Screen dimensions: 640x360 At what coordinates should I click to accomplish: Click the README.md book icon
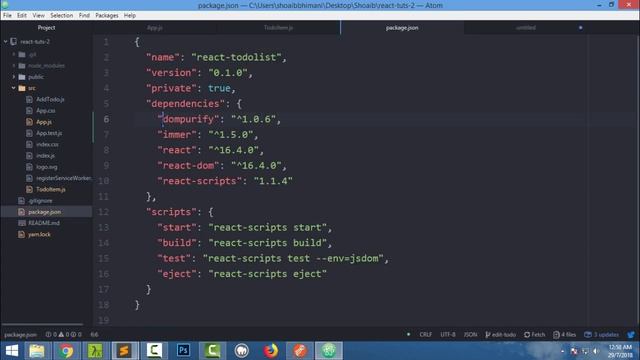22,223
